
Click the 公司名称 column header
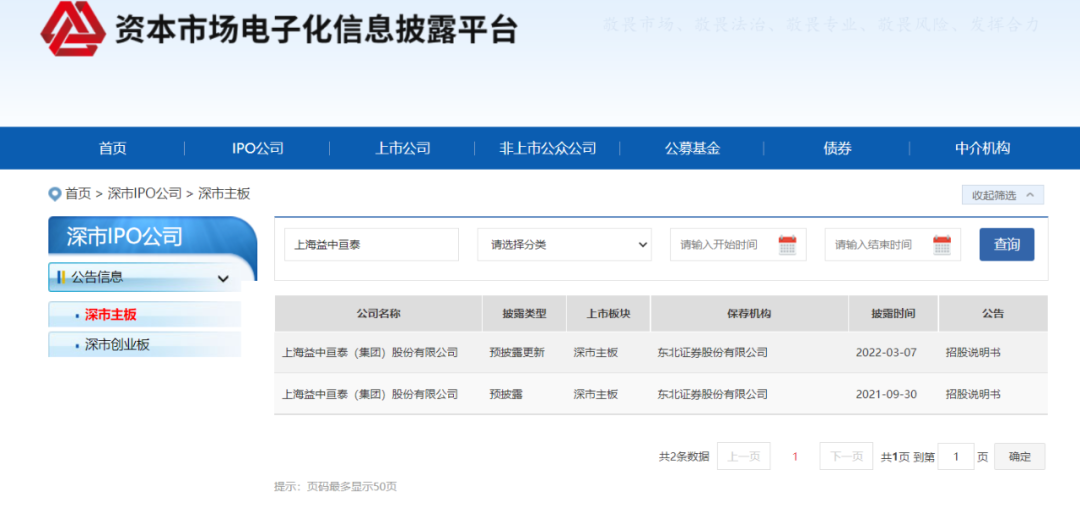pos(378,313)
